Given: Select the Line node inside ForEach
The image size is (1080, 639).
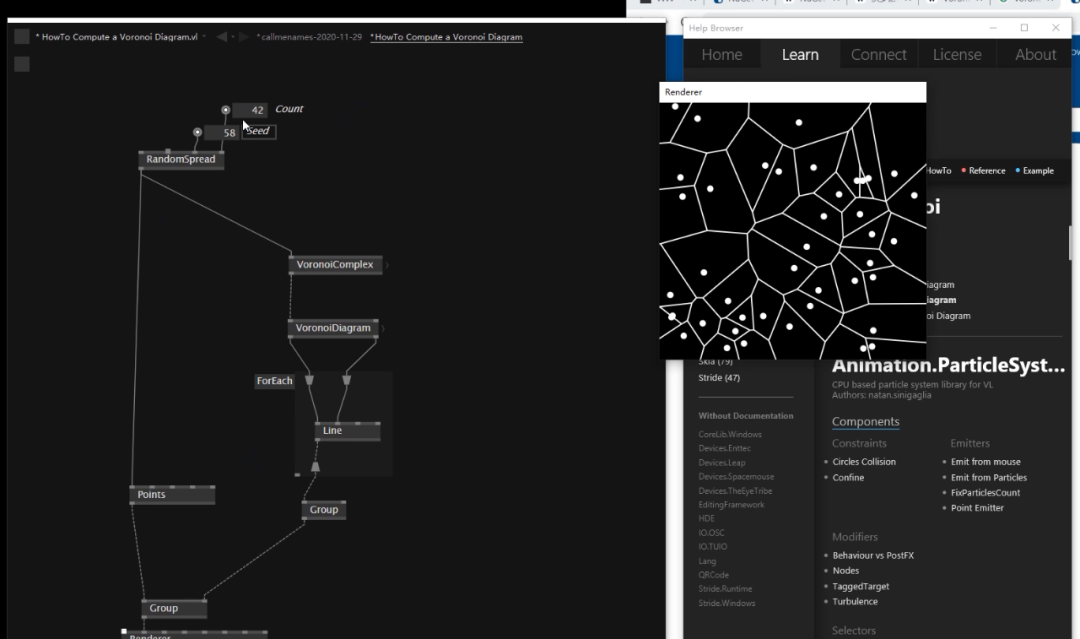Looking at the screenshot, I should click(348, 430).
